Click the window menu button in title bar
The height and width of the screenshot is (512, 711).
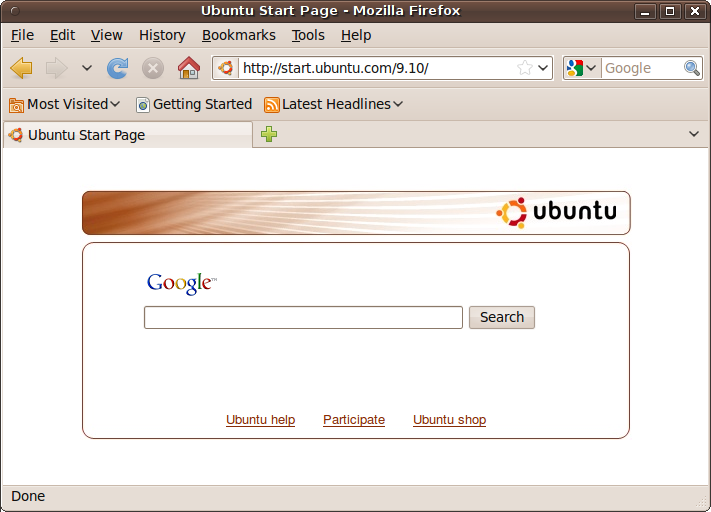click(x=15, y=10)
